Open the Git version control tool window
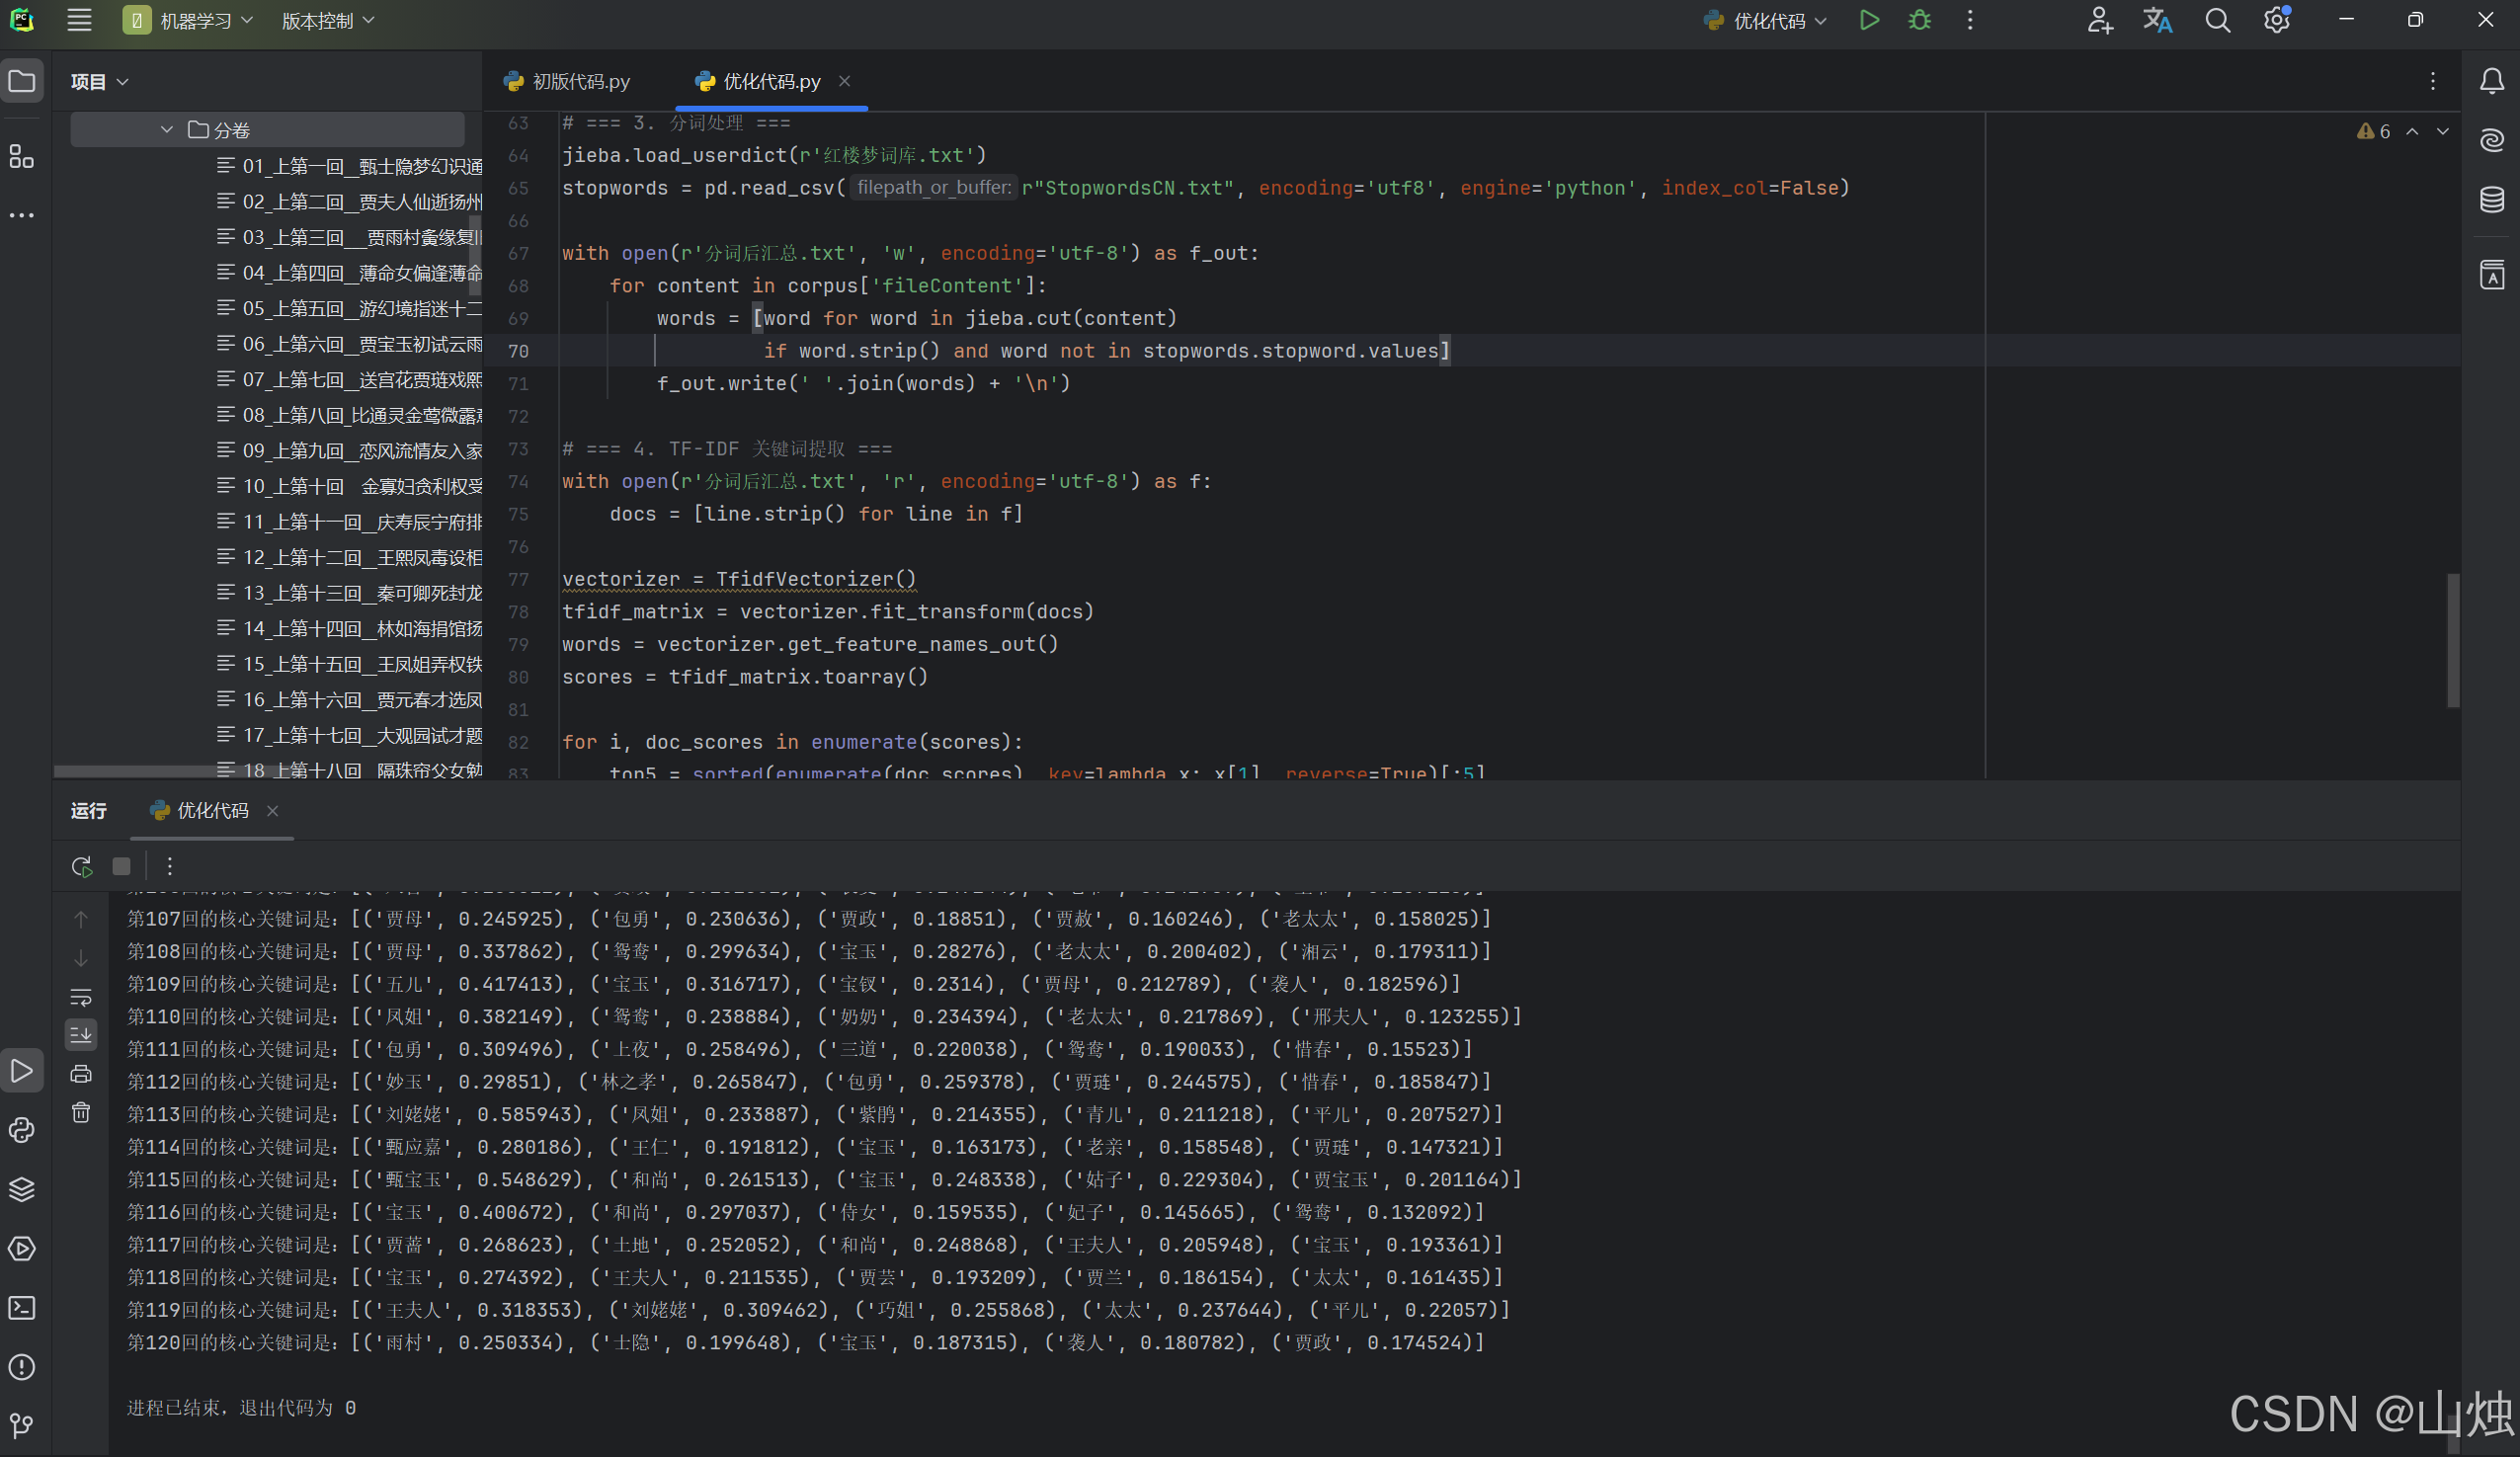The image size is (2520, 1457). pos(22,1425)
